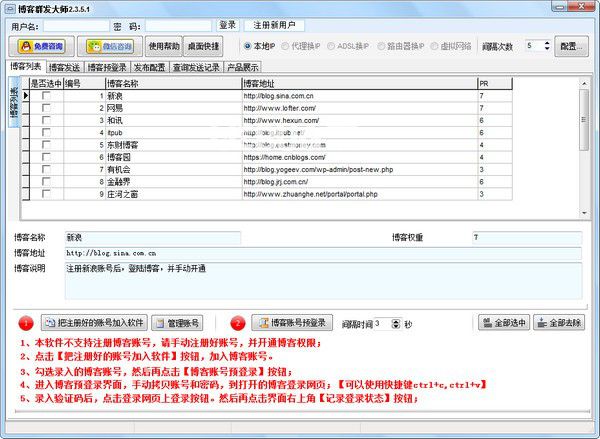The image size is (600, 439).
Task: Focus the 博客权重 text field
Action: (527, 238)
